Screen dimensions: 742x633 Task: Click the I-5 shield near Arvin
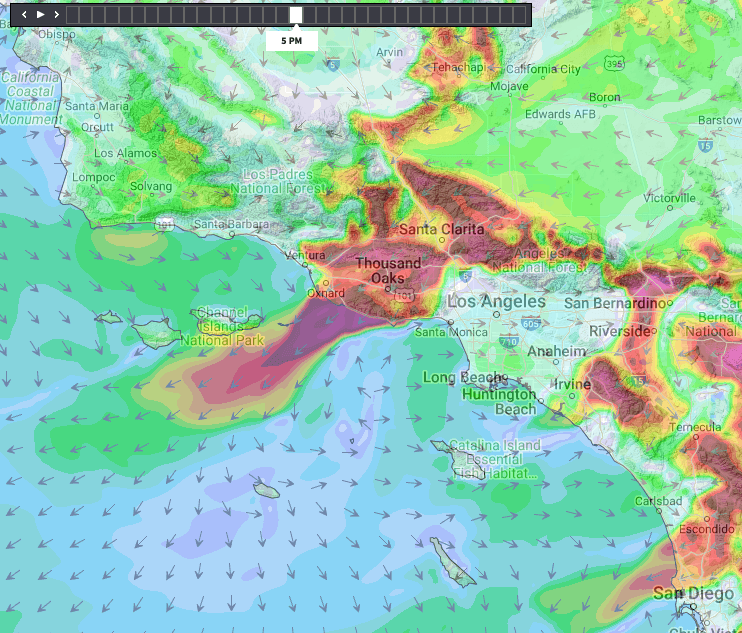click(332, 65)
